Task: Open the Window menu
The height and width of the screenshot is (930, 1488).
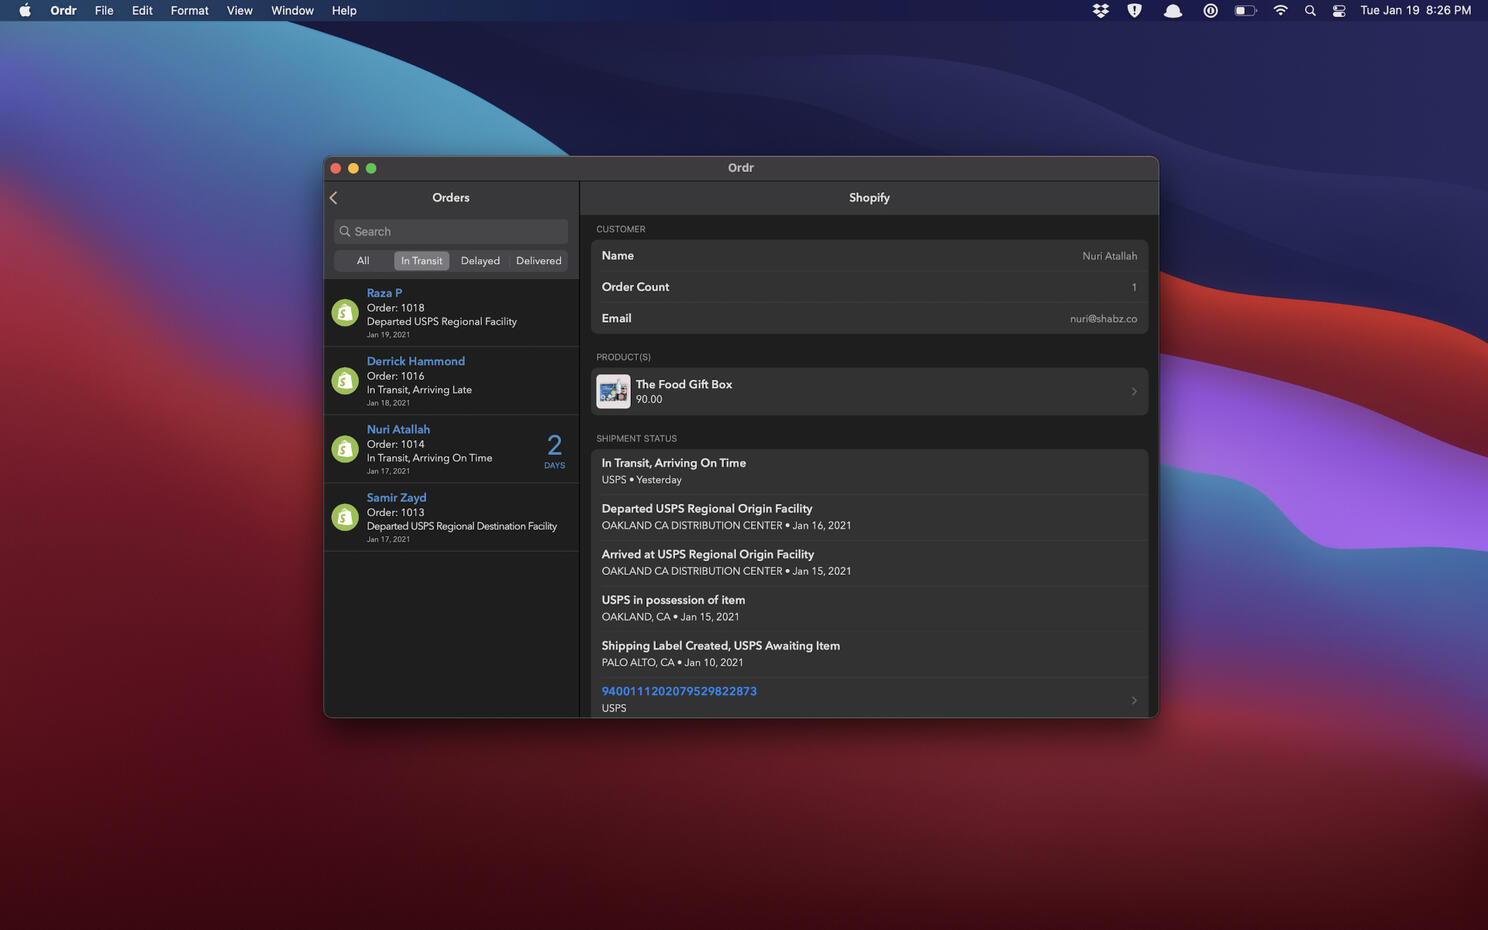Action: click(292, 10)
